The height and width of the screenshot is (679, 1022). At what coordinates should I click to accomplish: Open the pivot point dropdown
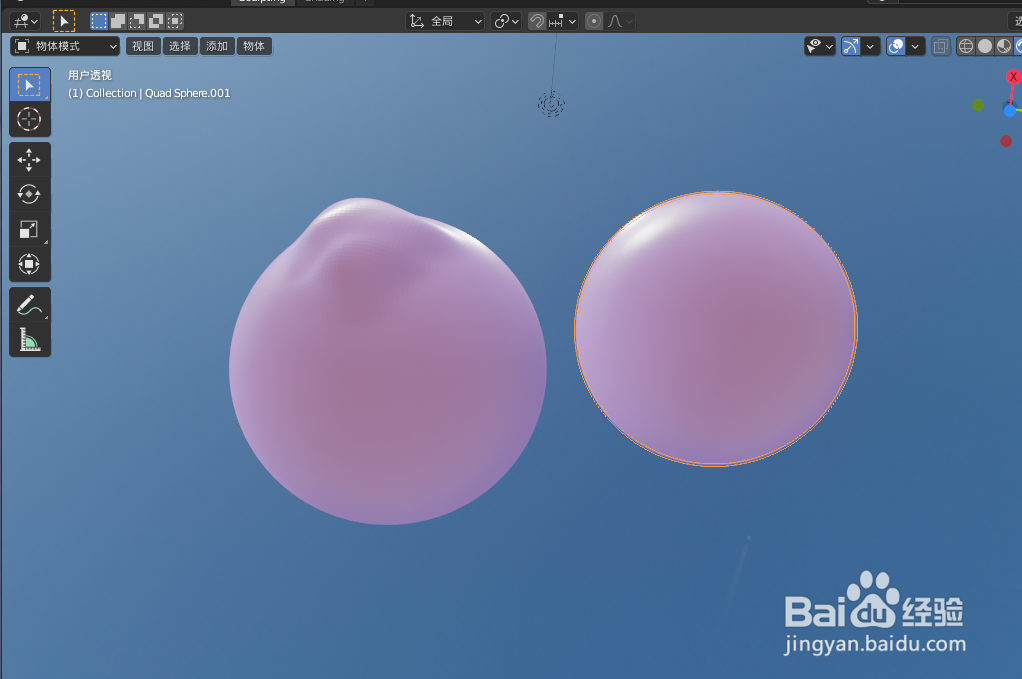click(x=506, y=22)
